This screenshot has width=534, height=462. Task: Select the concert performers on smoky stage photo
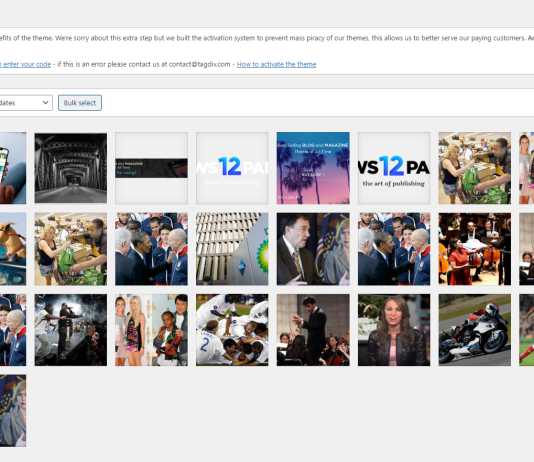tap(70, 330)
